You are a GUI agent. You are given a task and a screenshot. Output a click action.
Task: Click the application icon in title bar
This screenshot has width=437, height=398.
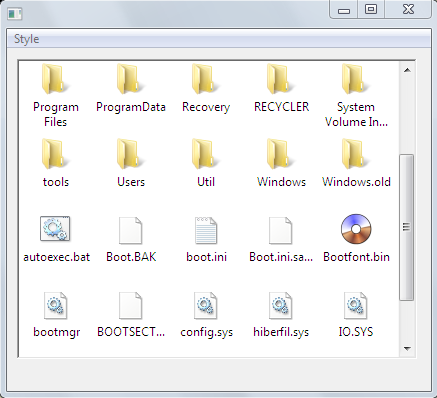(15, 14)
